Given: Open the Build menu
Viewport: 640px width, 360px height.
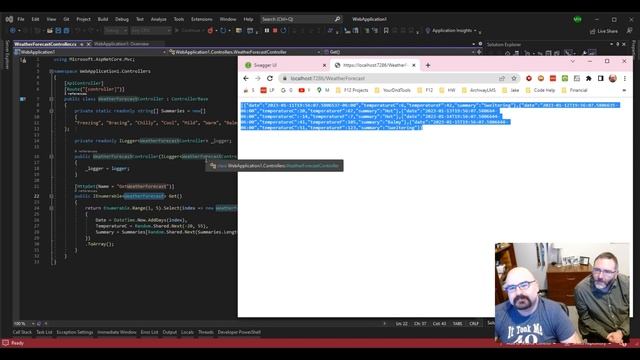Looking at the screenshot, I should [x=103, y=19].
